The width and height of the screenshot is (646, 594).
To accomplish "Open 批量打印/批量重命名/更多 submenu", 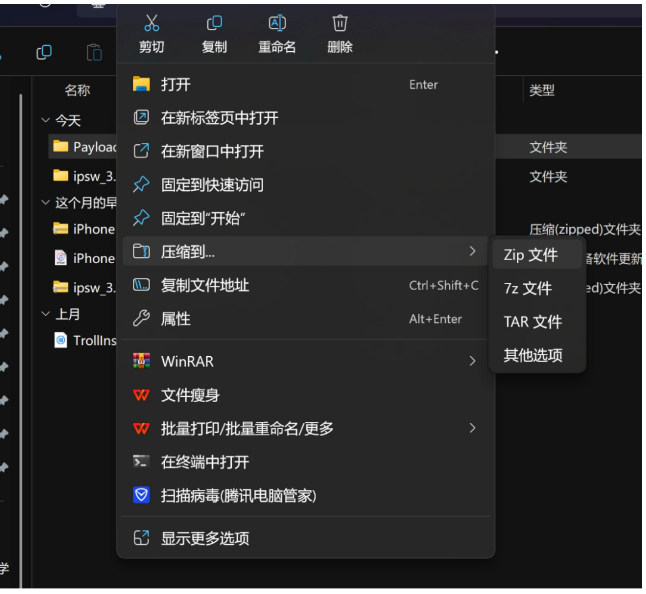I will click(x=305, y=428).
